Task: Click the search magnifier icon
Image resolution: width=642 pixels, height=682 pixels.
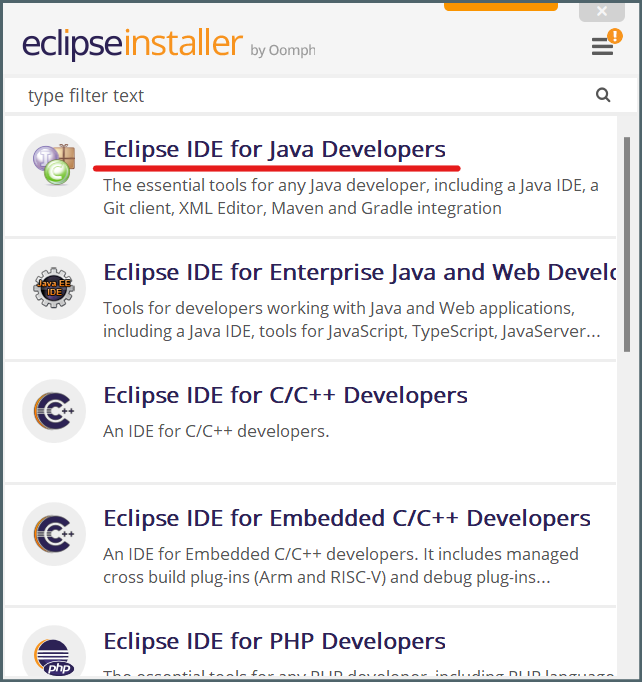Action: [603, 95]
